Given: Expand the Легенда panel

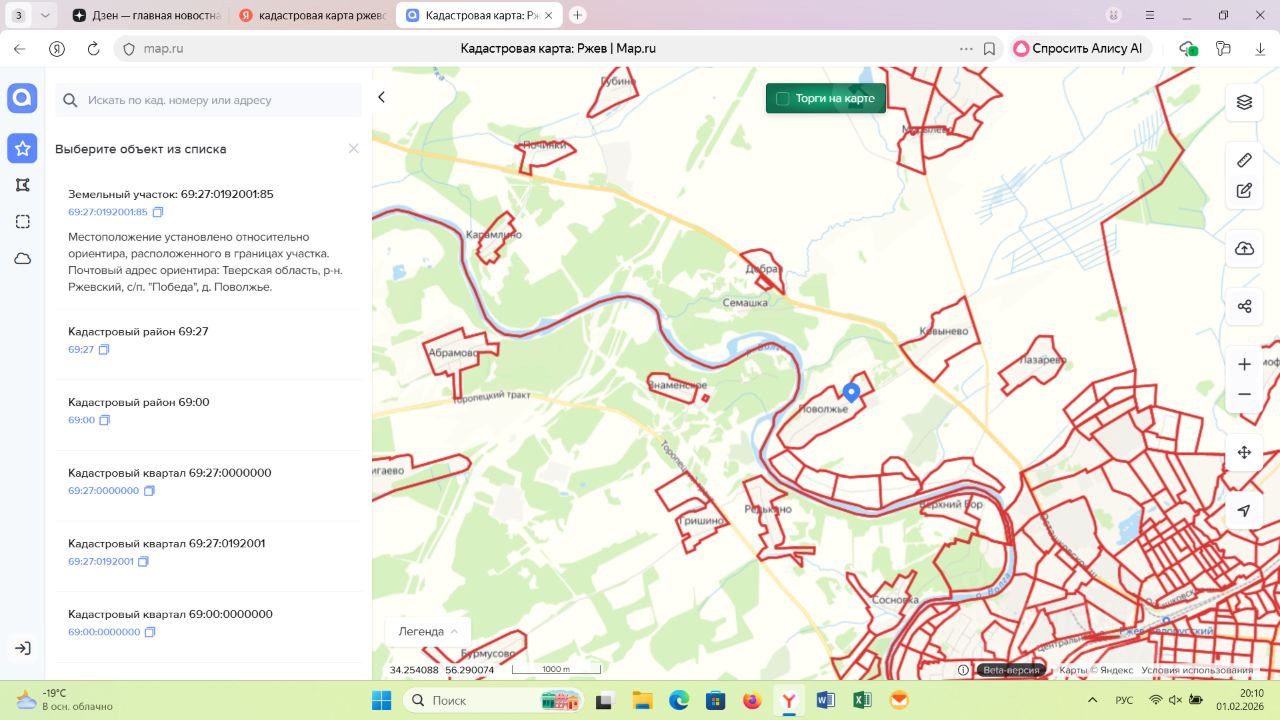Looking at the screenshot, I should point(428,631).
